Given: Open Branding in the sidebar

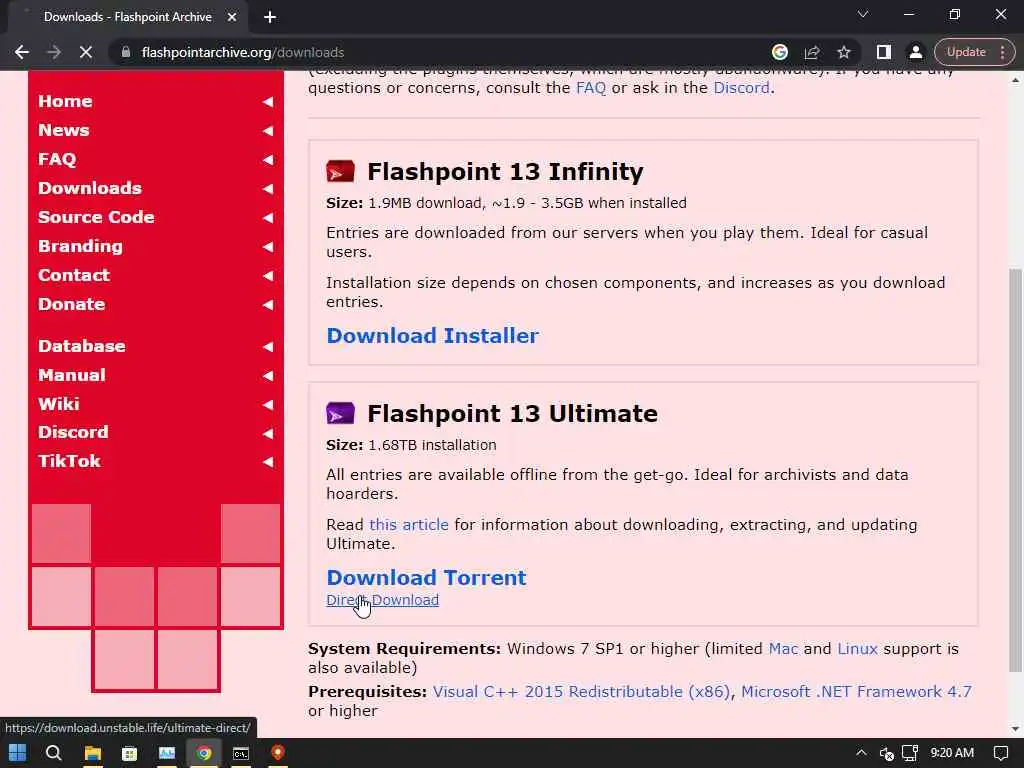Looking at the screenshot, I should pos(80,246).
